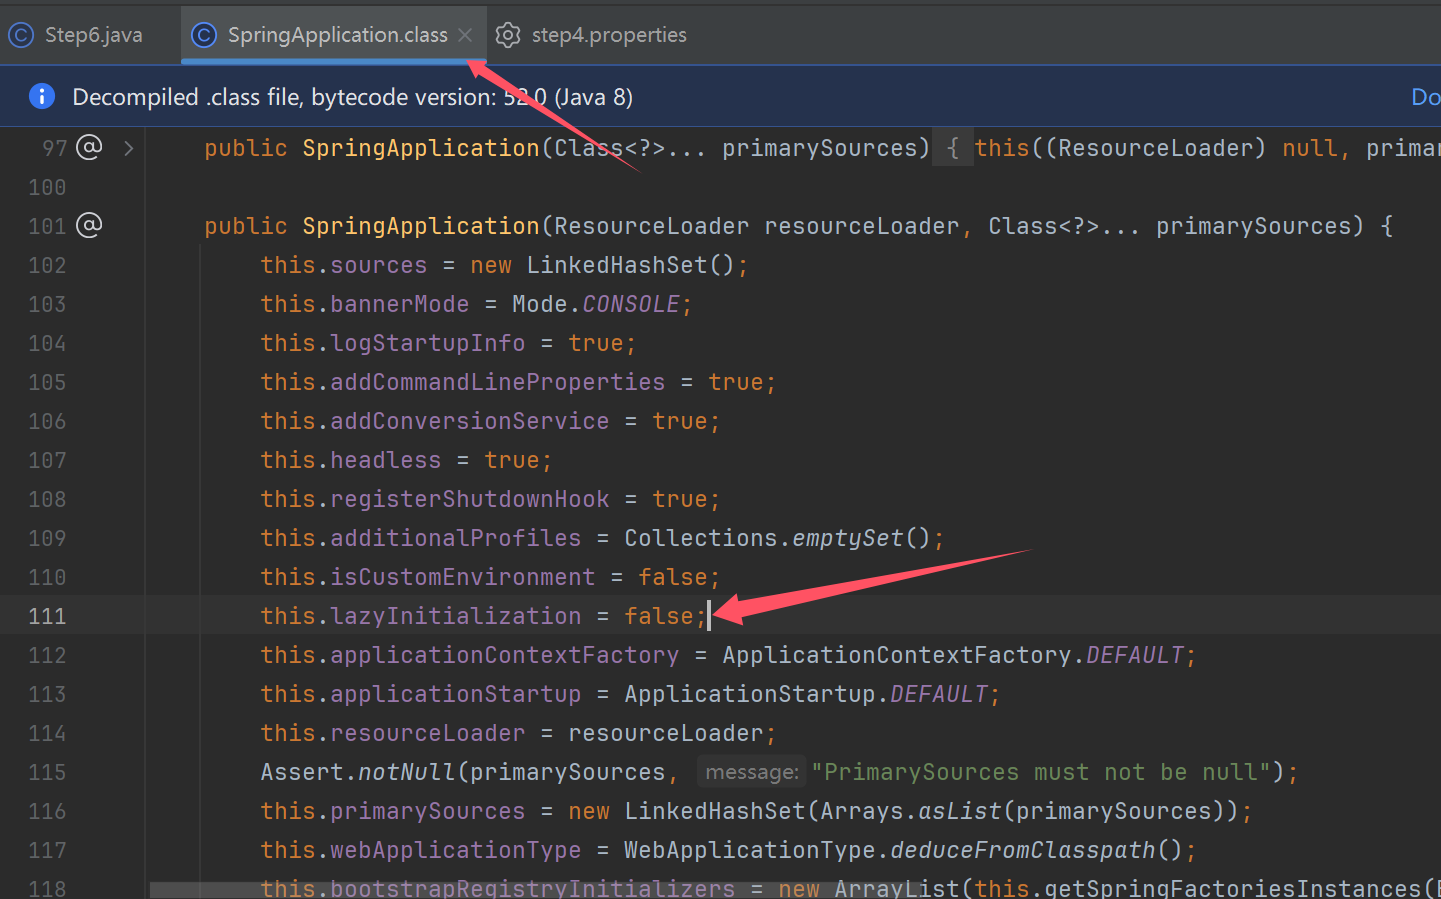Click 'logStartupInfo' field on line 104
The width and height of the screenshot is (1441, 899).
pos(427,343)
